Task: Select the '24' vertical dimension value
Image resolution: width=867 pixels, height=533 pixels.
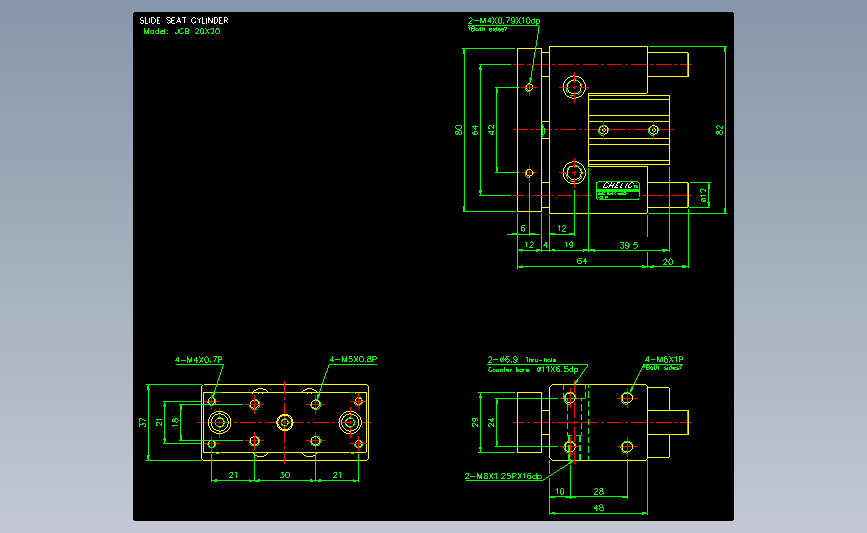Action: [x=491, y=422]
